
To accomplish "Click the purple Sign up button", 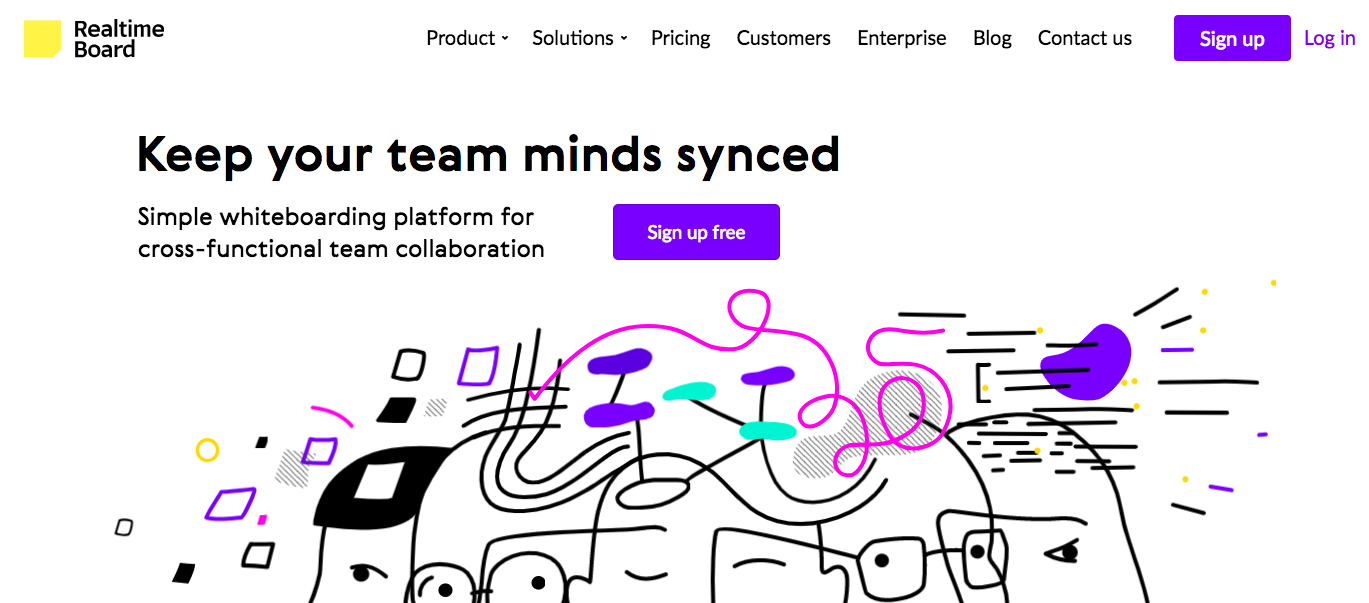I will [x=1232, y=38].
